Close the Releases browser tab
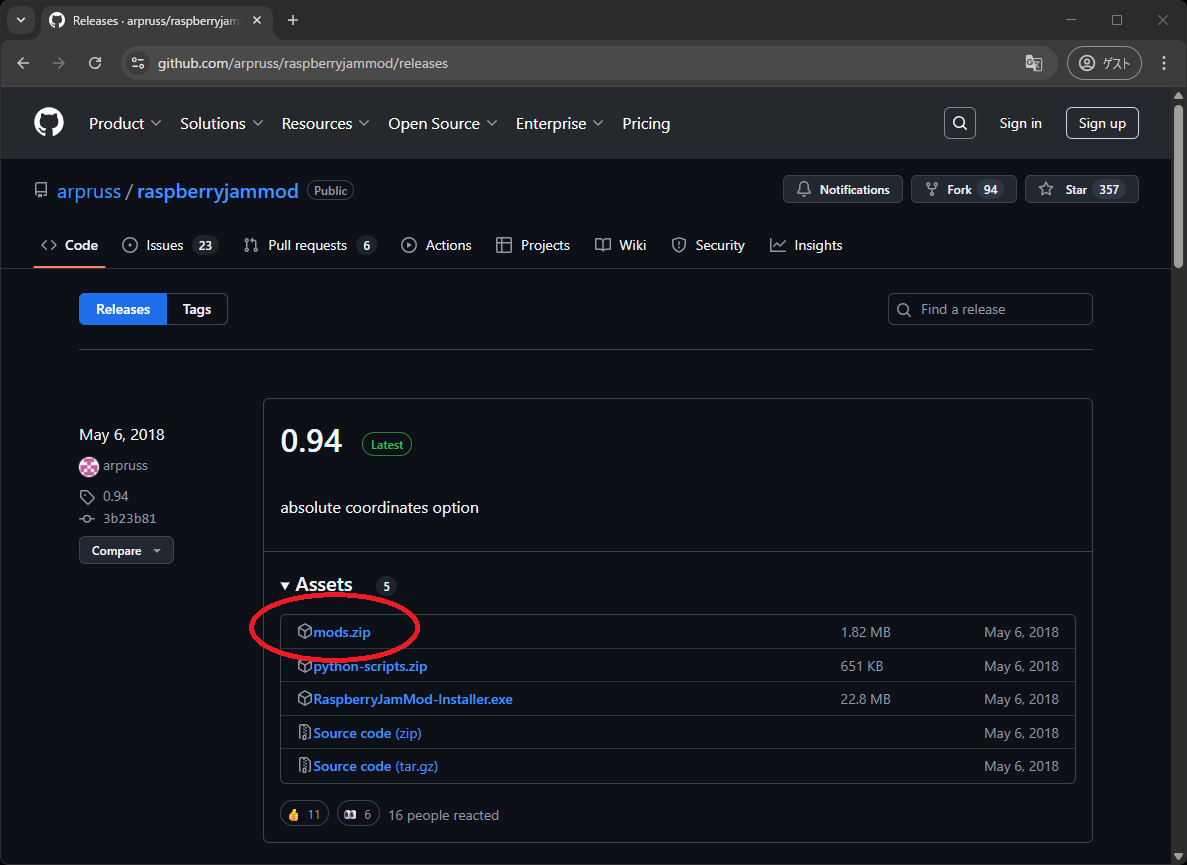The height and width of the screenshot is (865, 1187). point(257,20)
